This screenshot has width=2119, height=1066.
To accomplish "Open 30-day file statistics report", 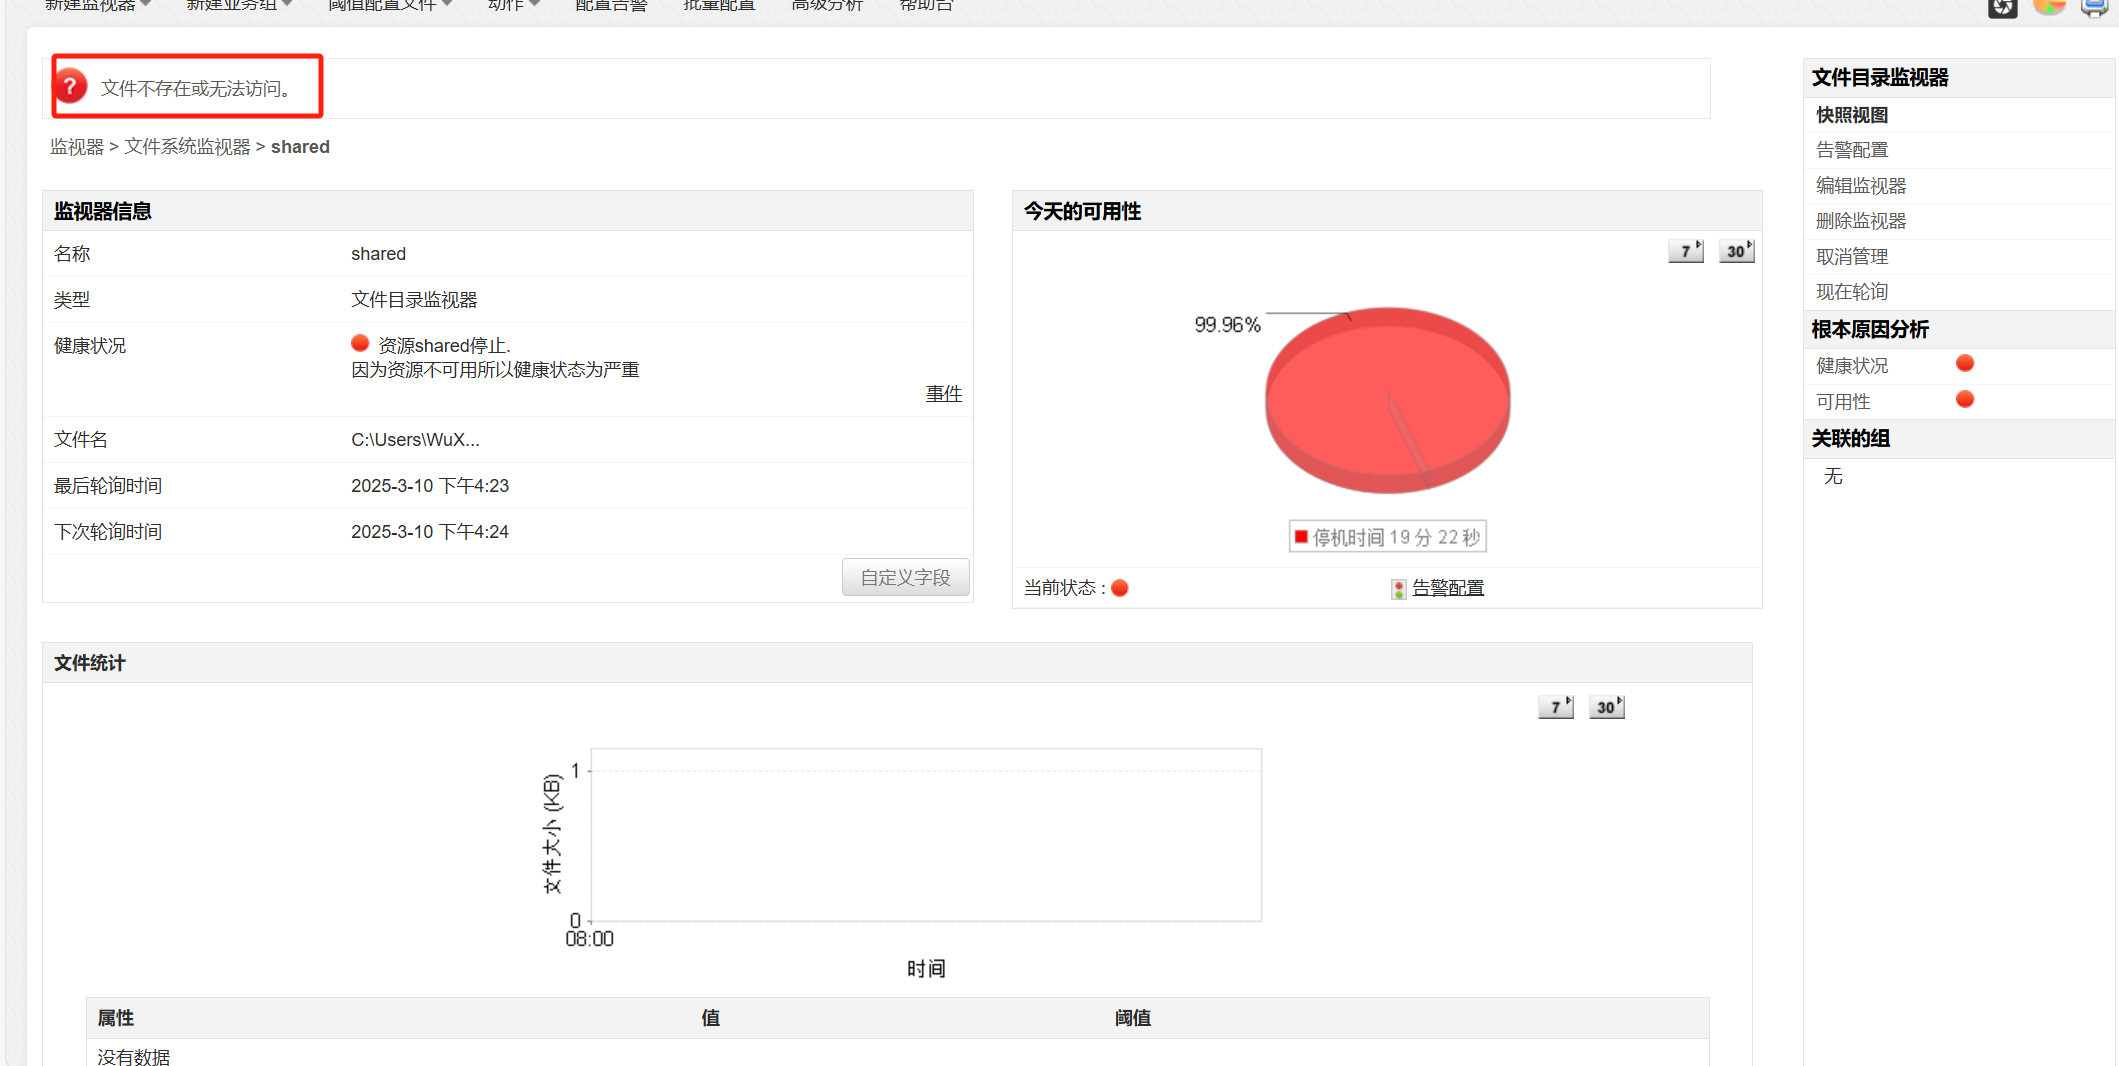I will [1607, 707].
